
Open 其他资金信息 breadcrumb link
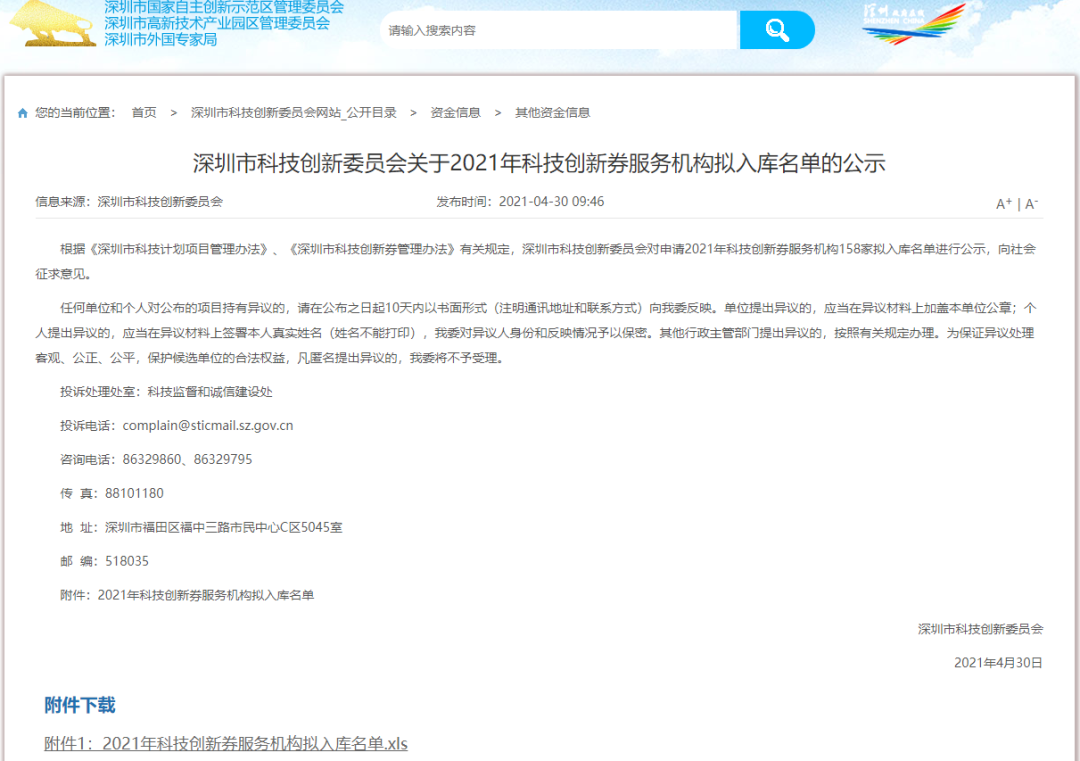tap(552, 113)
